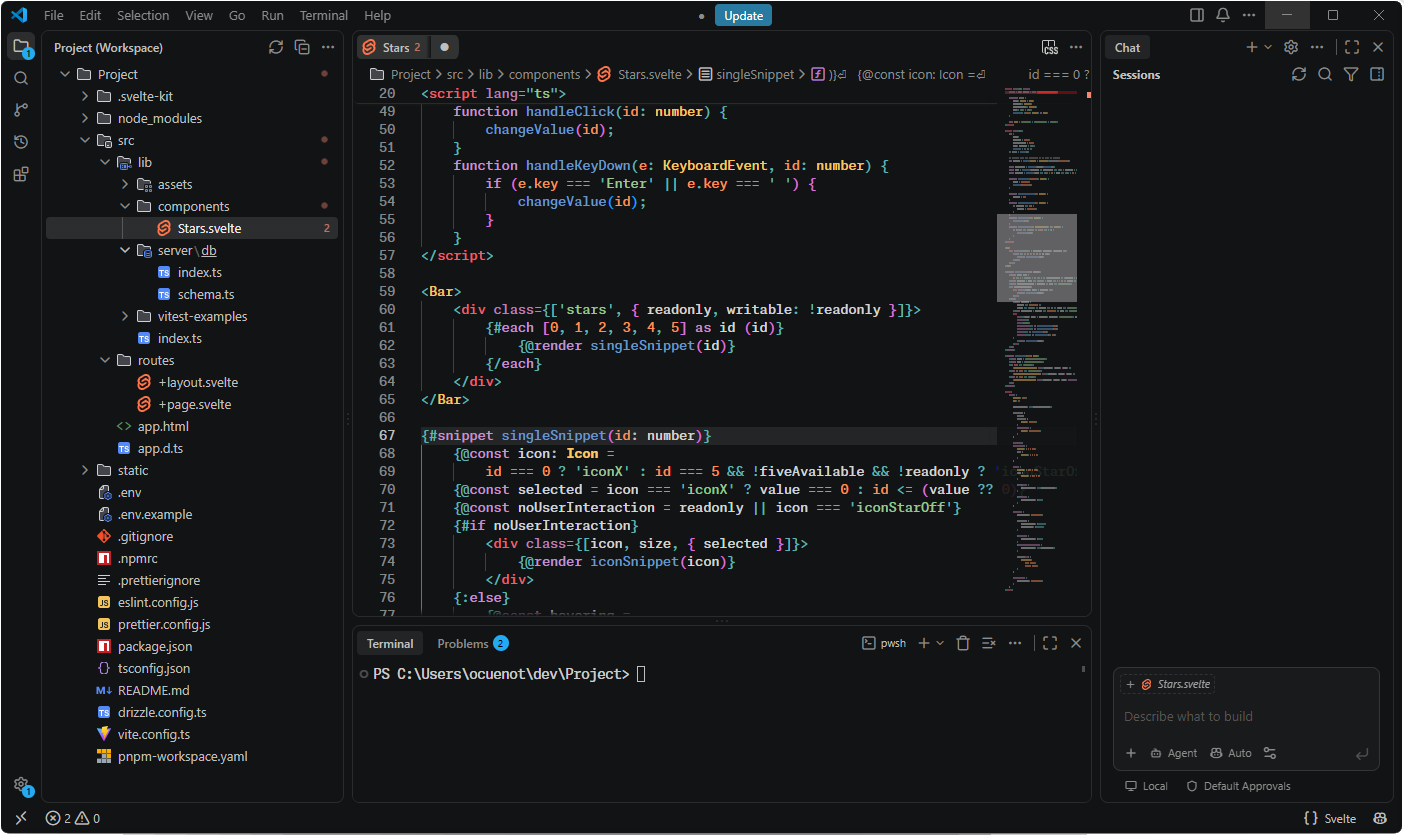Open Copilot status icon in status bar
Viewport: 1404px width, 835px height.
(1380, 818)
